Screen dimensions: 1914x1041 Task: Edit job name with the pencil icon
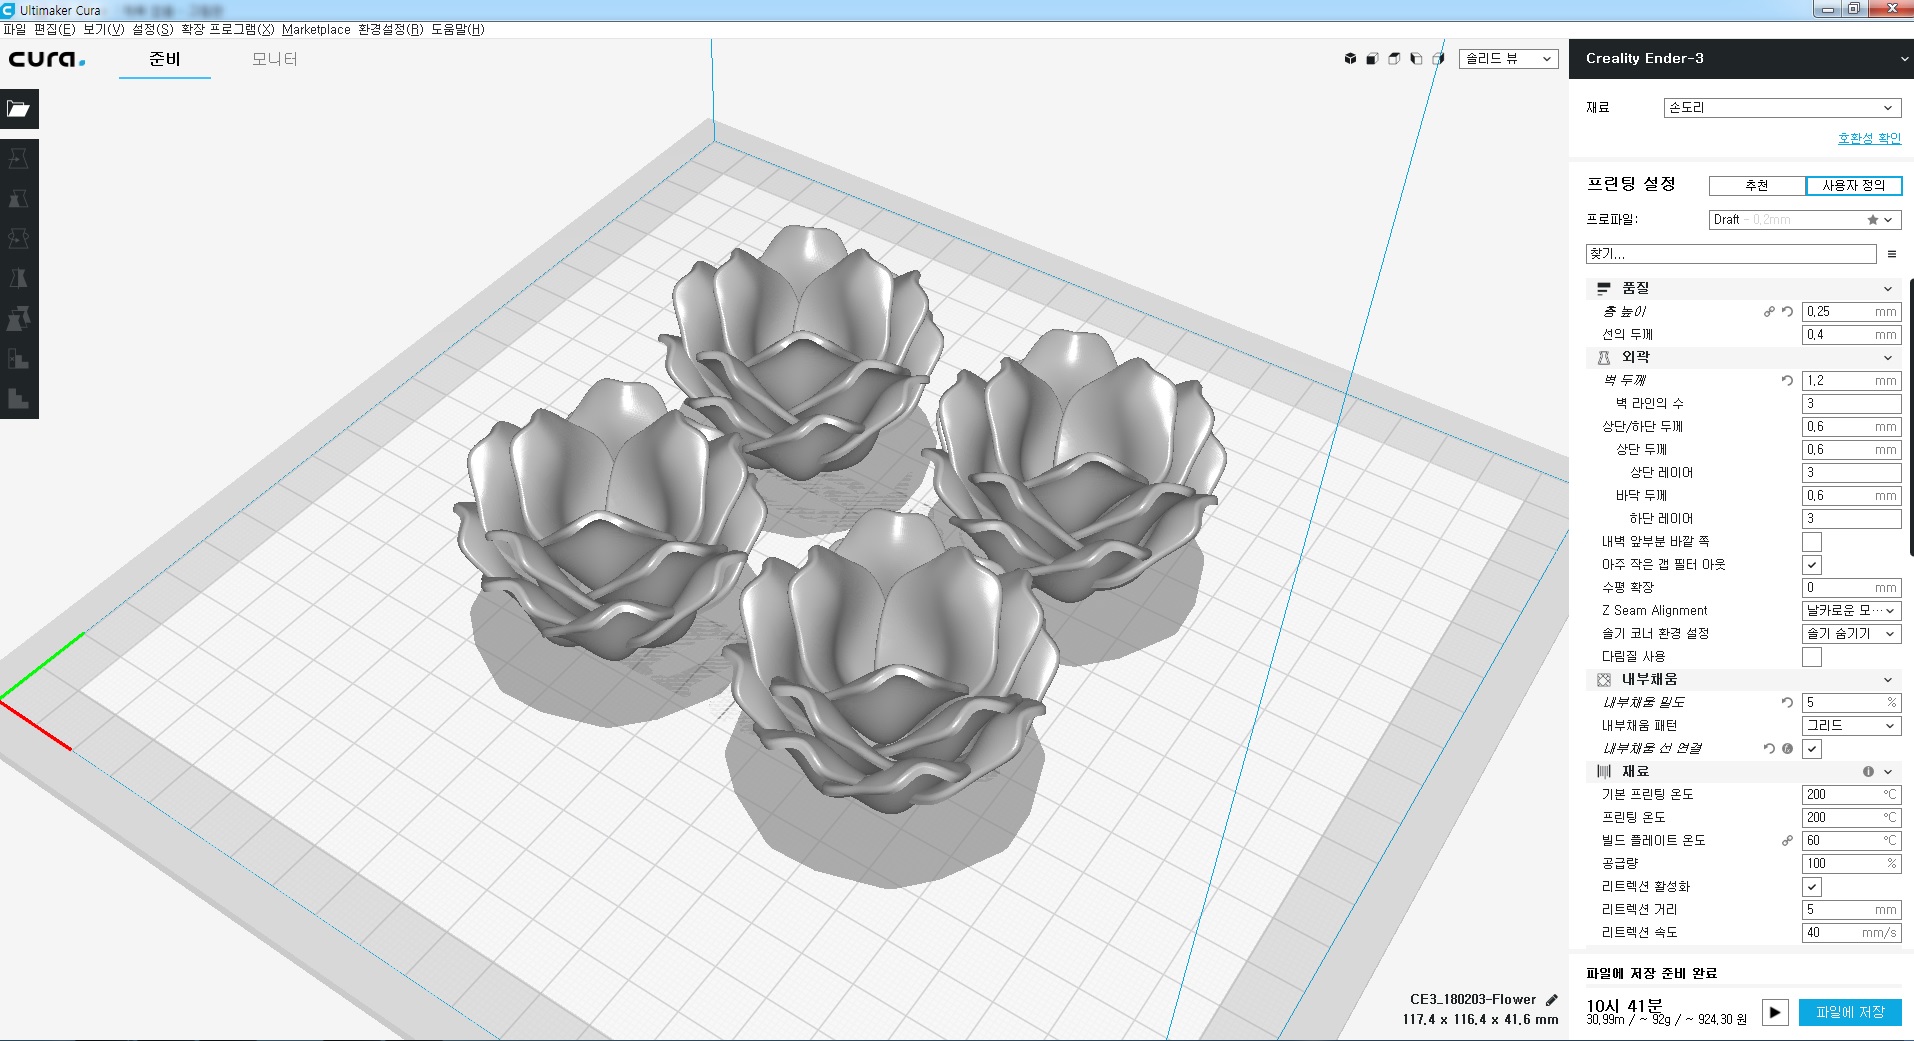coord(1551,1000)
